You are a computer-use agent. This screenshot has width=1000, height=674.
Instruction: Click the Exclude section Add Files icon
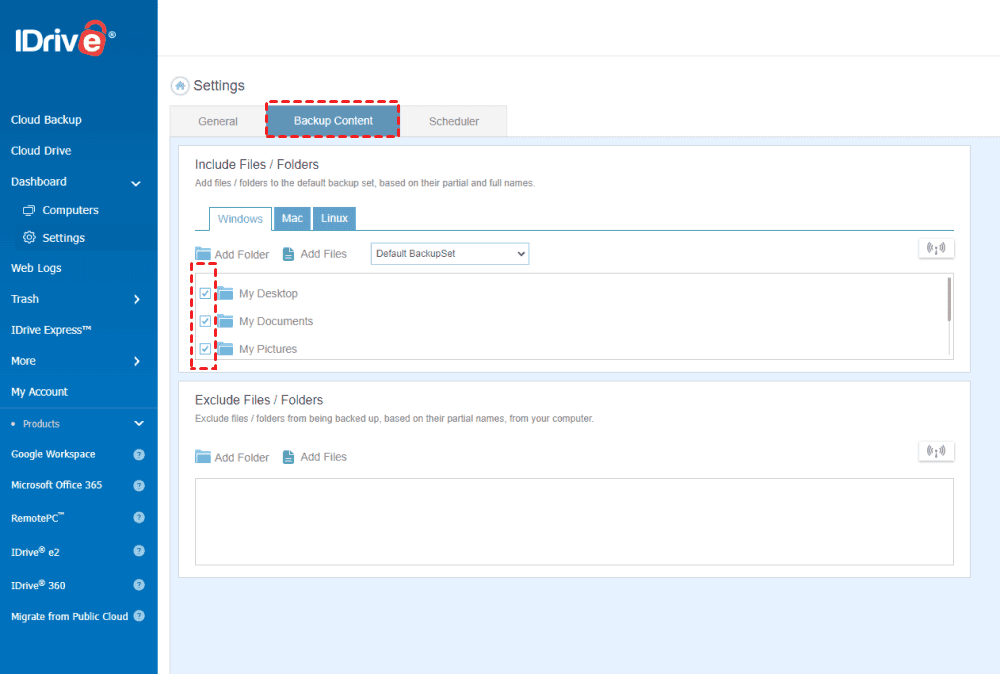coord(288,457)
